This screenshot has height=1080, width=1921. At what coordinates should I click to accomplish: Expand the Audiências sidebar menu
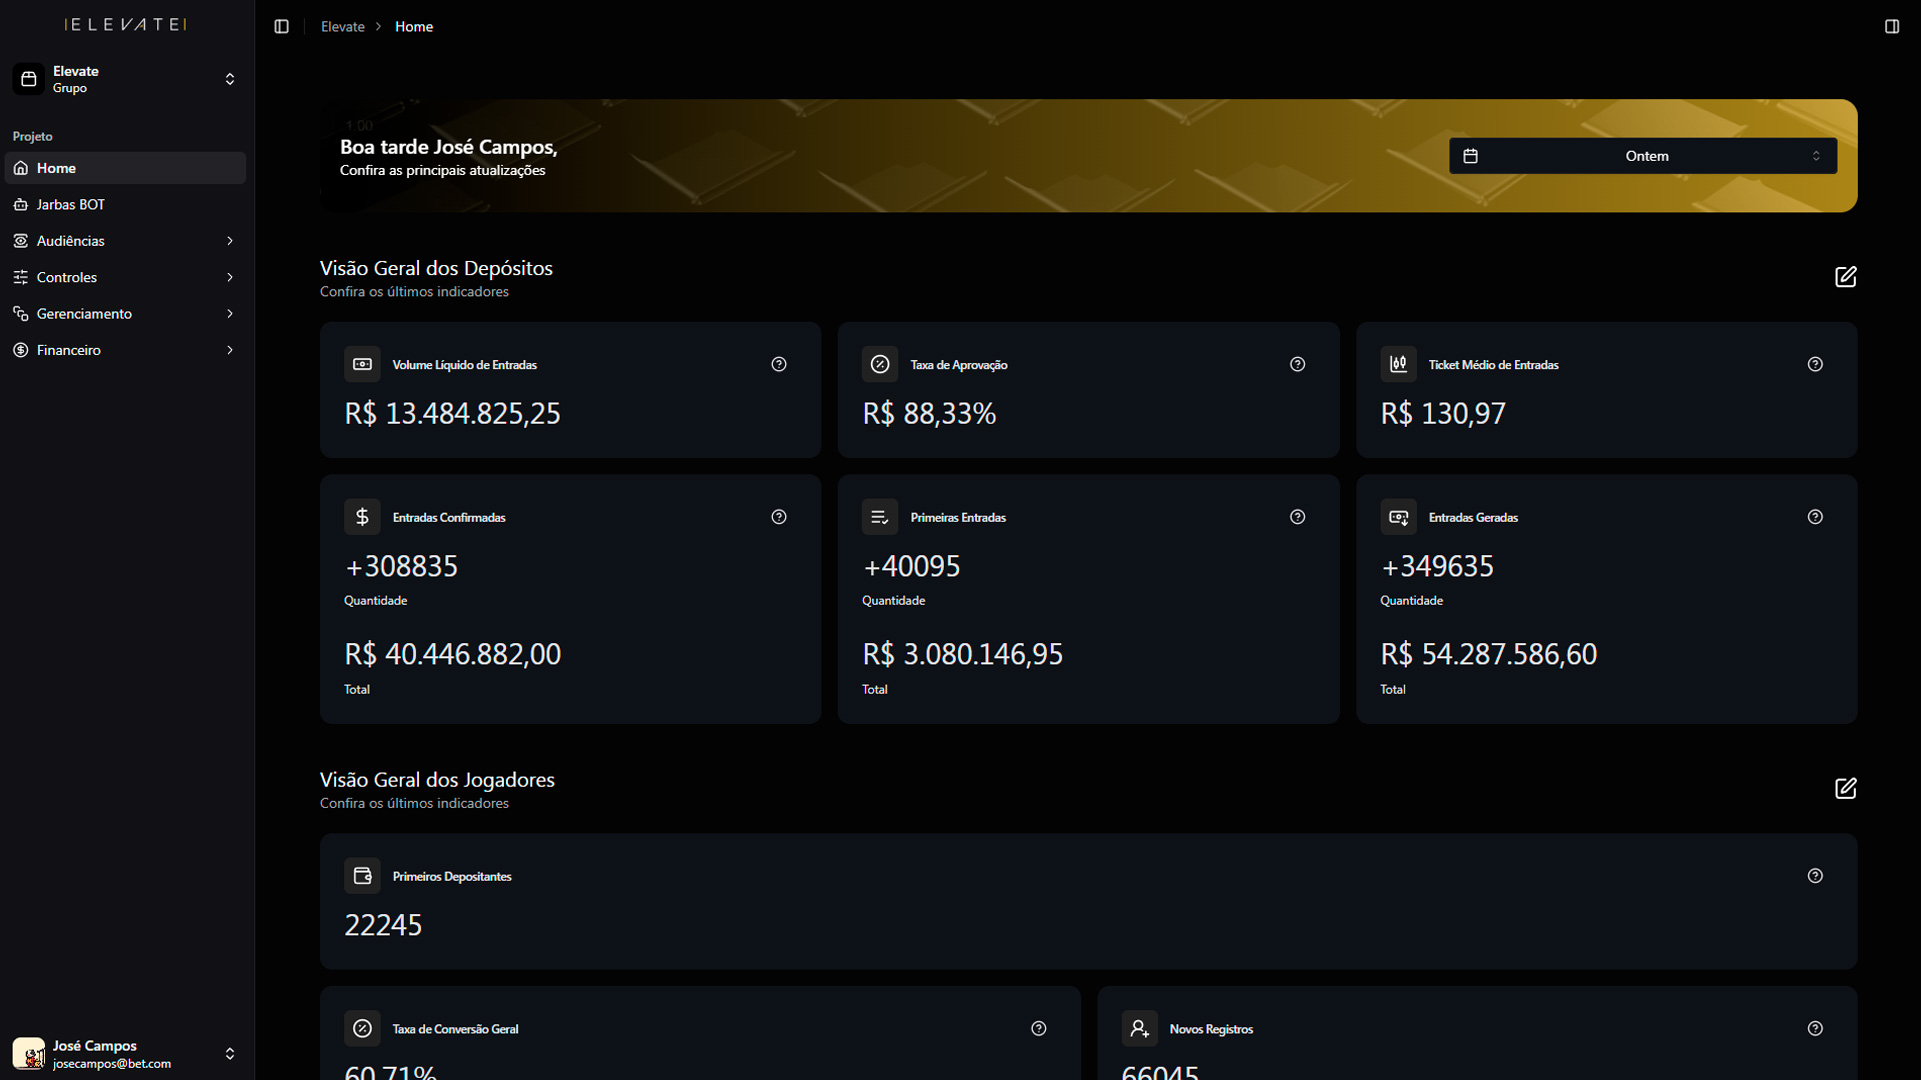(125, 241)
